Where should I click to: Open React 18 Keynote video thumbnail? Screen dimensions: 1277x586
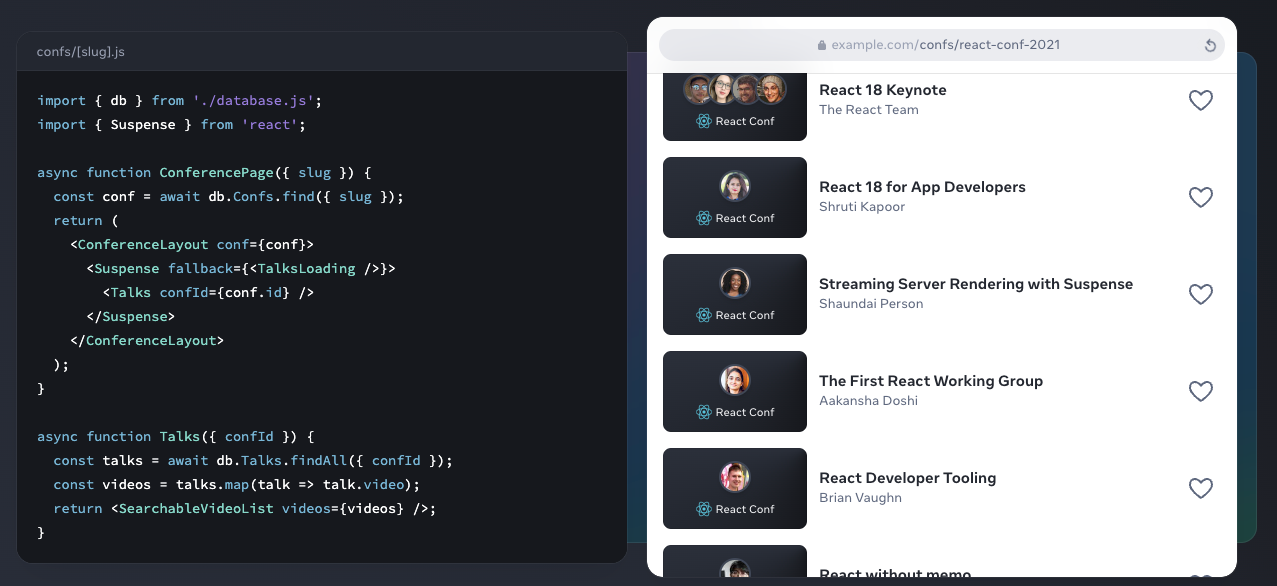coord(735,107)
